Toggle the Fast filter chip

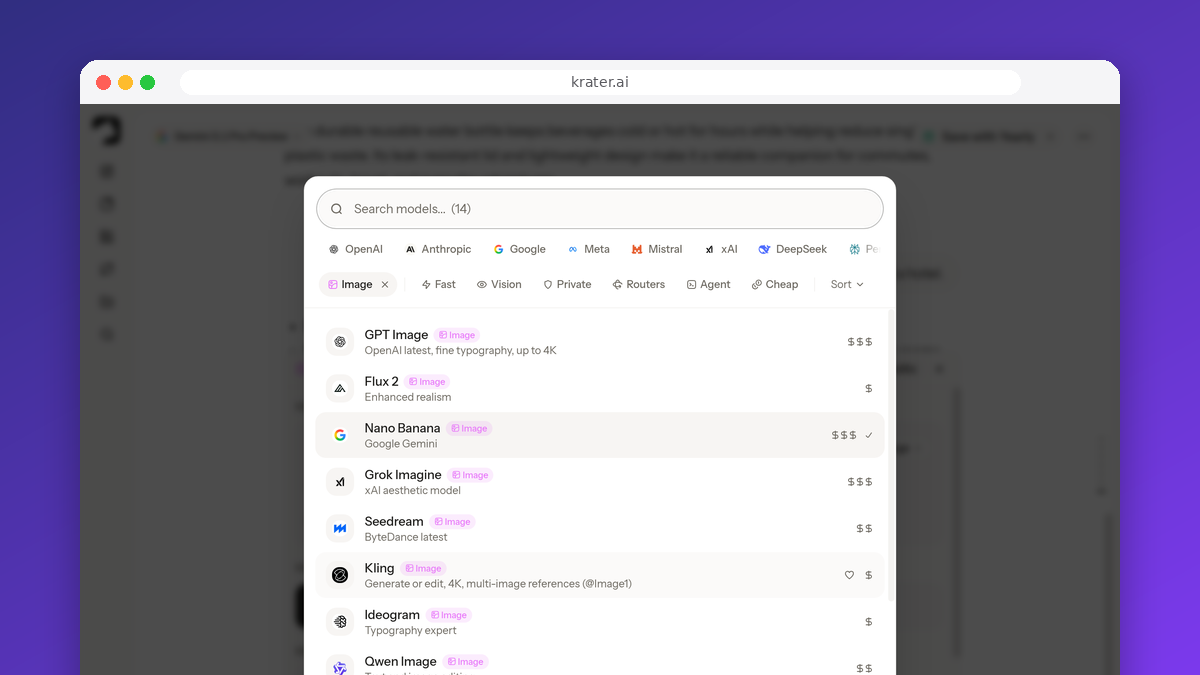(438, 285)
